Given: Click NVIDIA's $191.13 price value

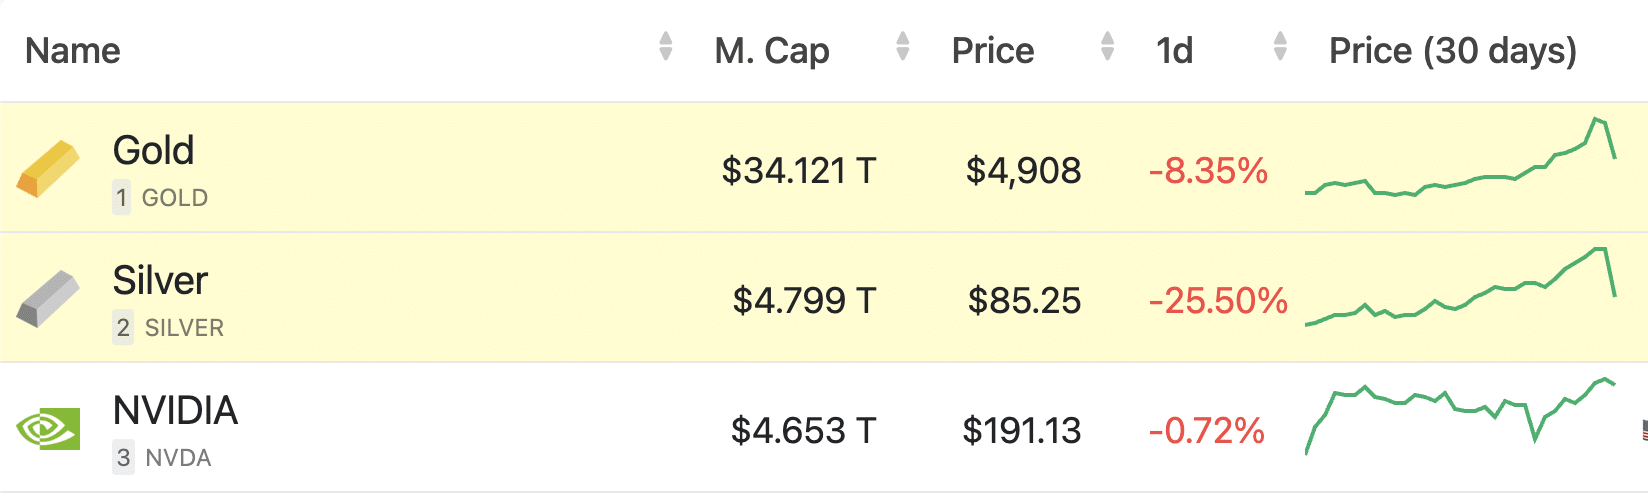Looking at the screenshot, I should pos(1021,431).
